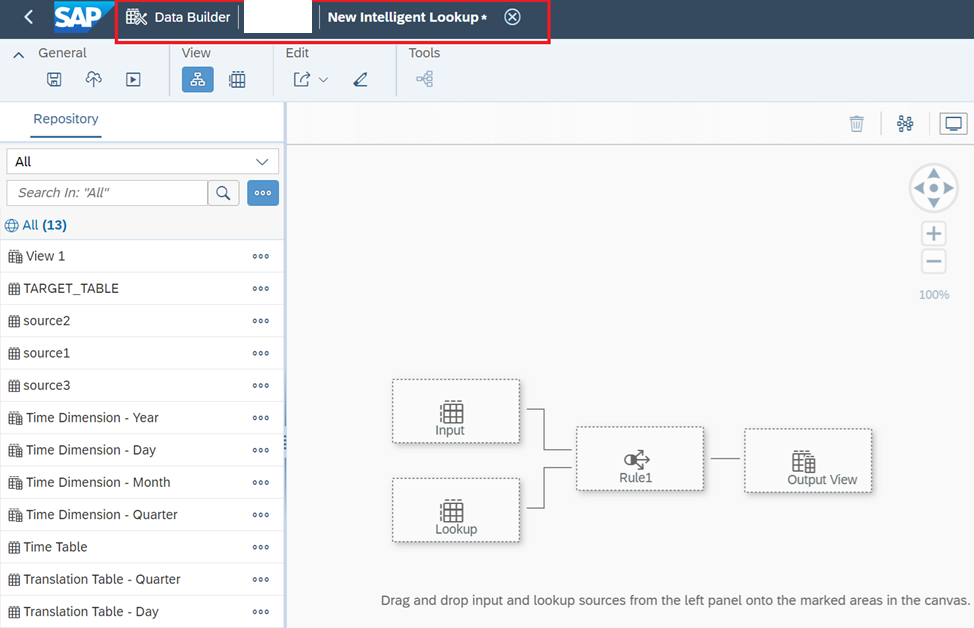
Task: Open more options for Time Dimension - Year
Action: pyautogui.click(x=261, y=418)
